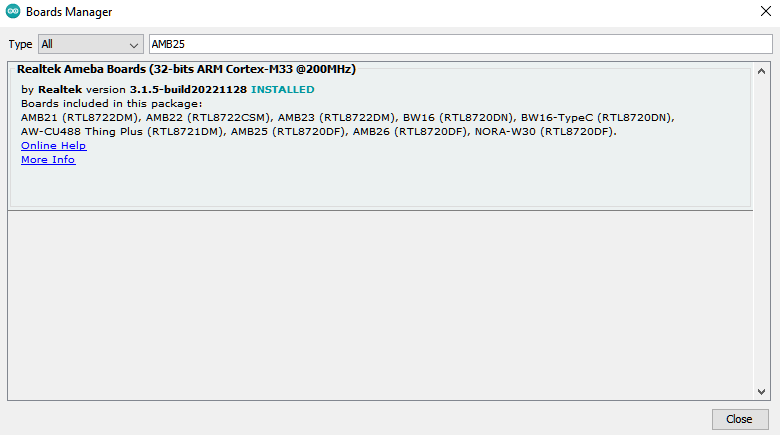Close the Boards Manager window with X

(x=766, y=11)
